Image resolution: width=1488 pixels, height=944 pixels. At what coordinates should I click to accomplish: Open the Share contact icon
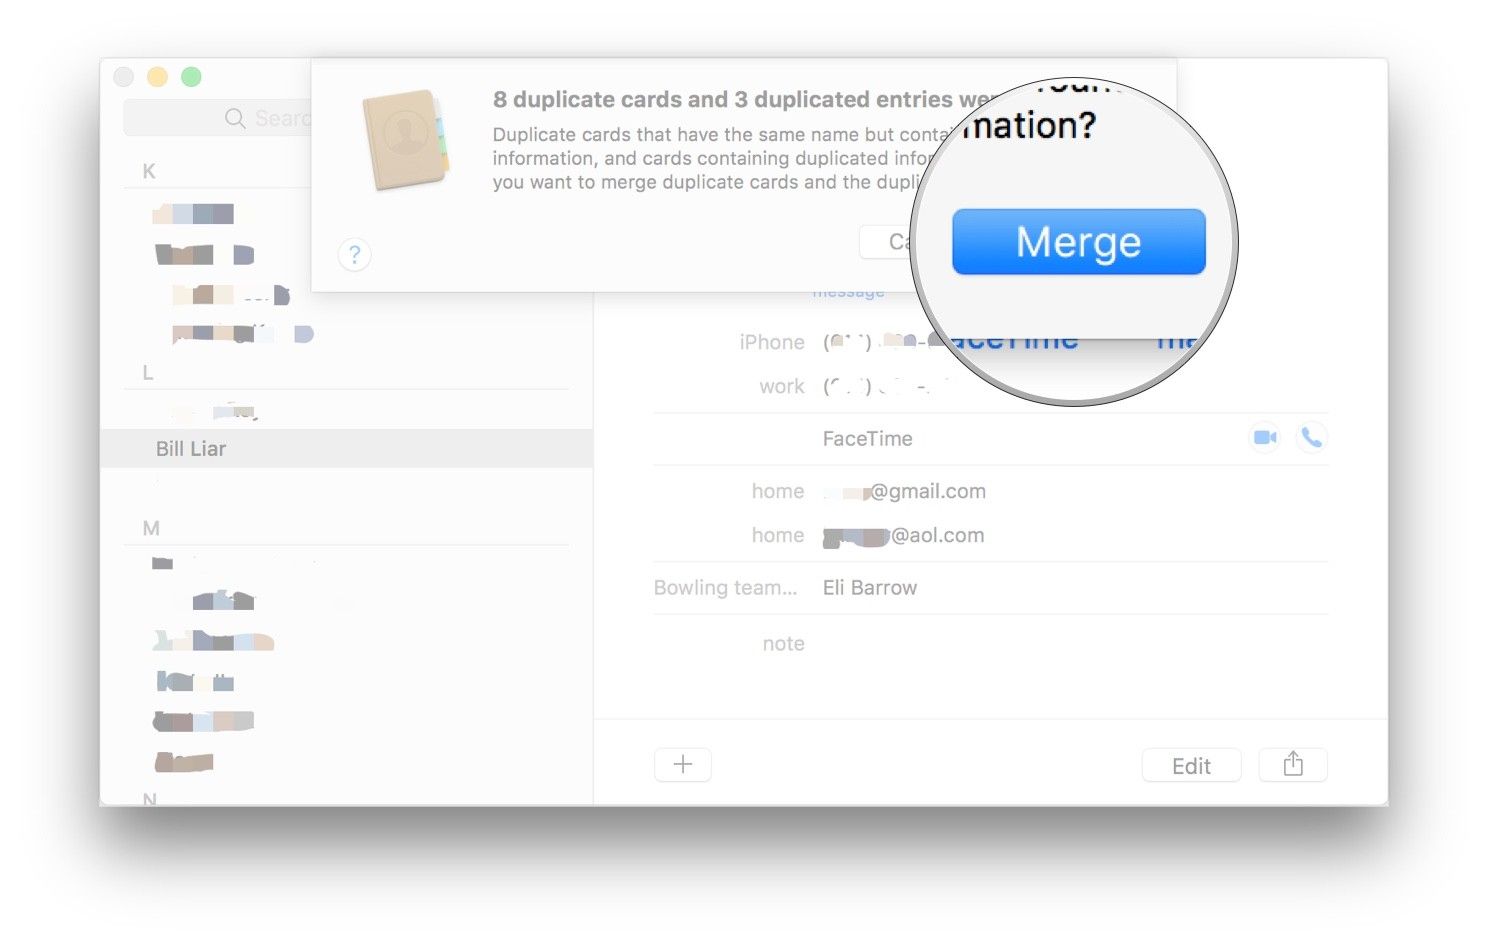point(1293,765)
